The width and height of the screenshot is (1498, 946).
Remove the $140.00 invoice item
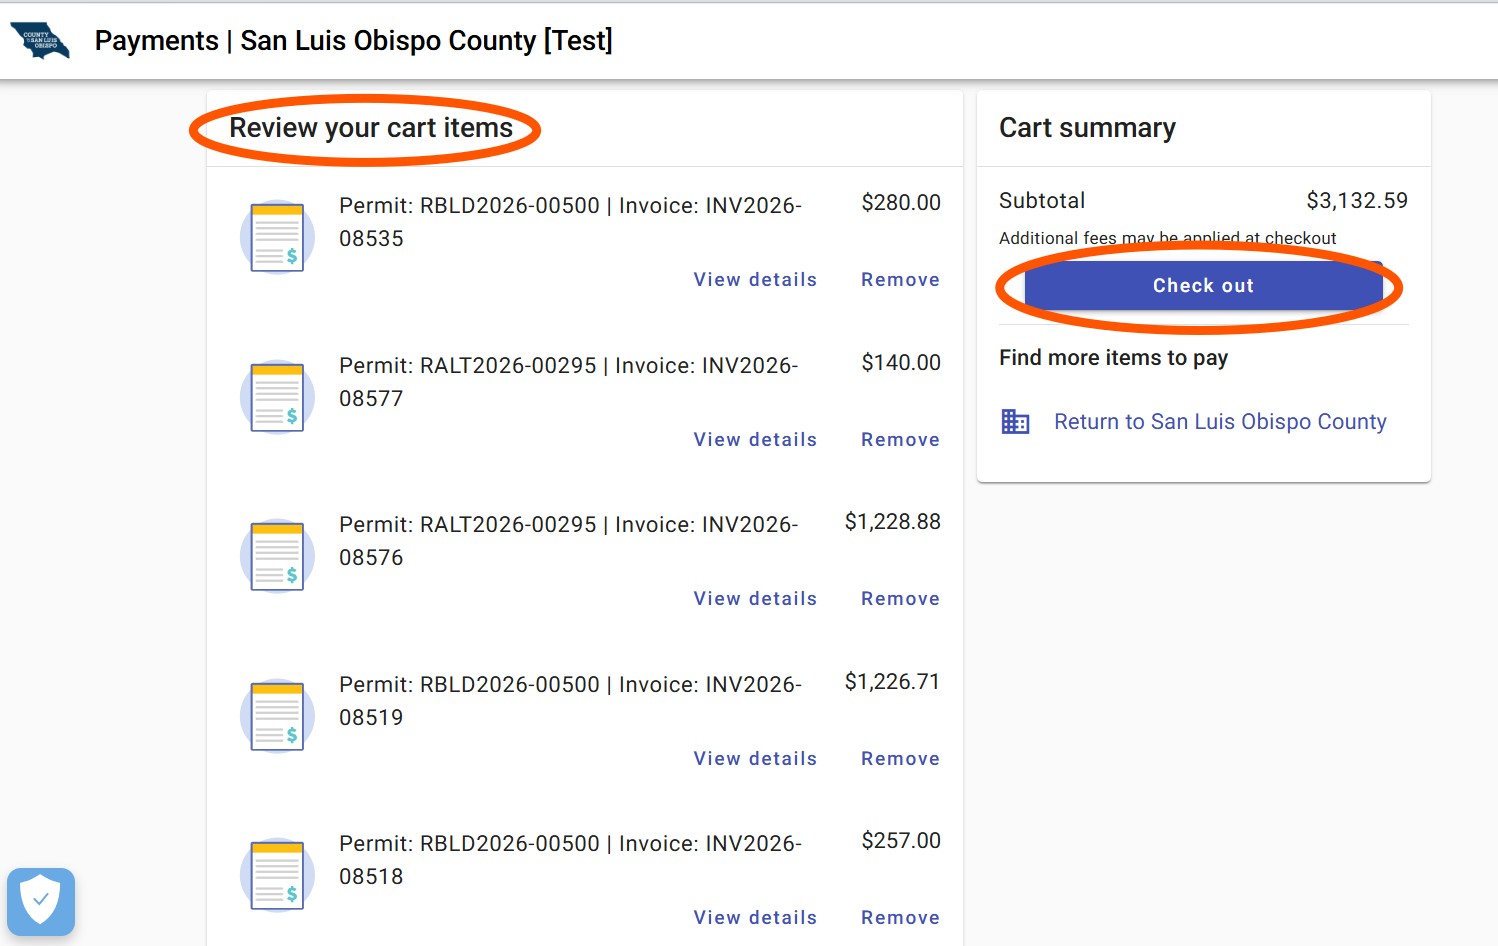point(900,440)
